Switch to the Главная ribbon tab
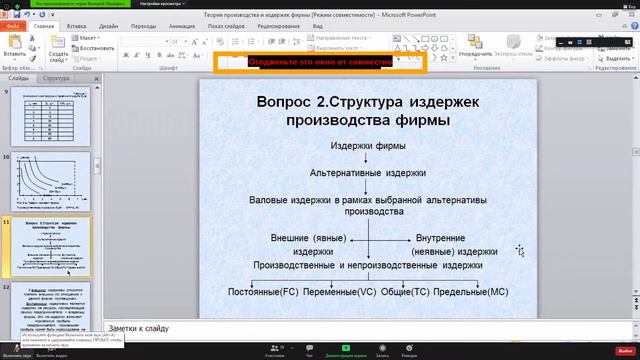Viewport: 640px width, 360px height. click(44, 26)
